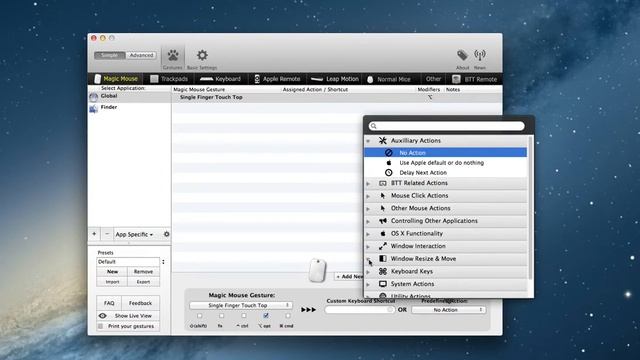This screenshot has width=640, height=360.
Task: Click the command icon for Keyboard Keys
Action: (x=382, y=271)
